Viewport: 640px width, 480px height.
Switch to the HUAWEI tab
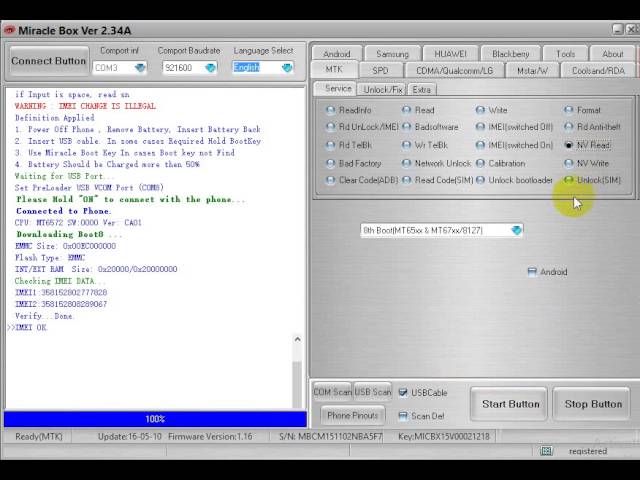pos(450,54)
